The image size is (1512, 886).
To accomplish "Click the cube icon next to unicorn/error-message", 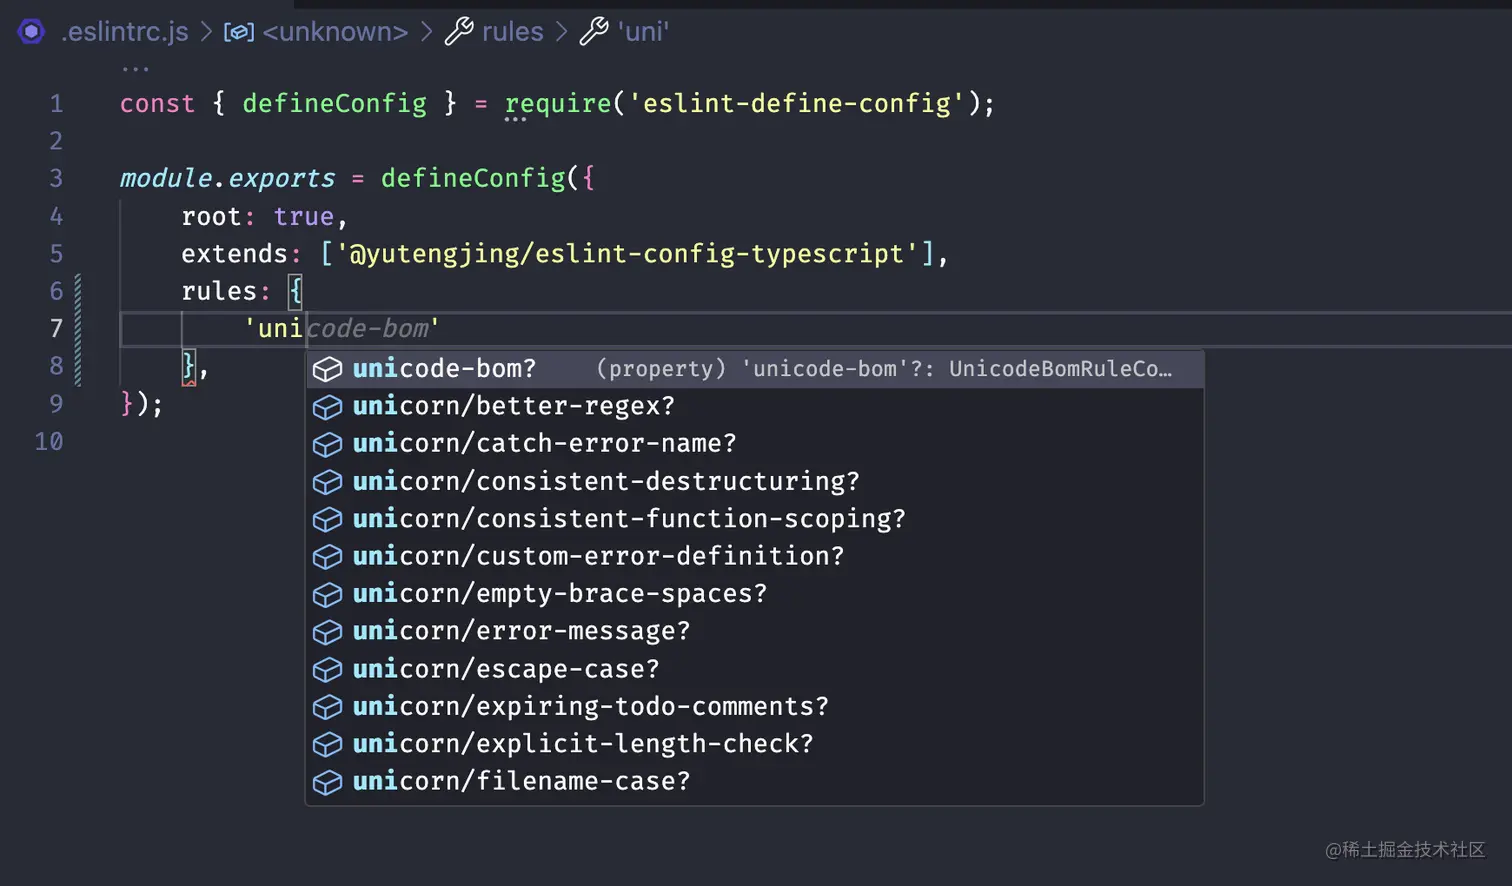I will click(328, 631).
